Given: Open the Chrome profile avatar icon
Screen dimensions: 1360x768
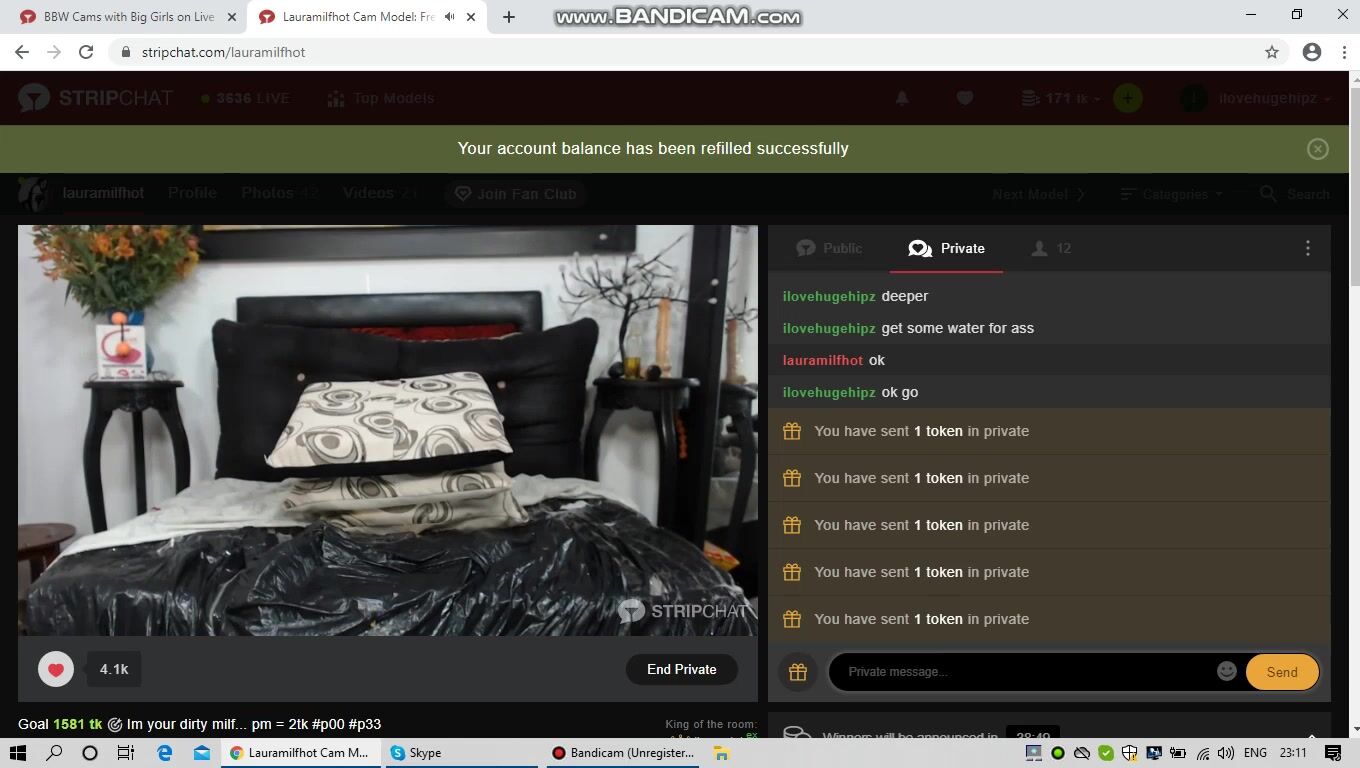Looking at the screenshot, I should [x=1312, y=52].
